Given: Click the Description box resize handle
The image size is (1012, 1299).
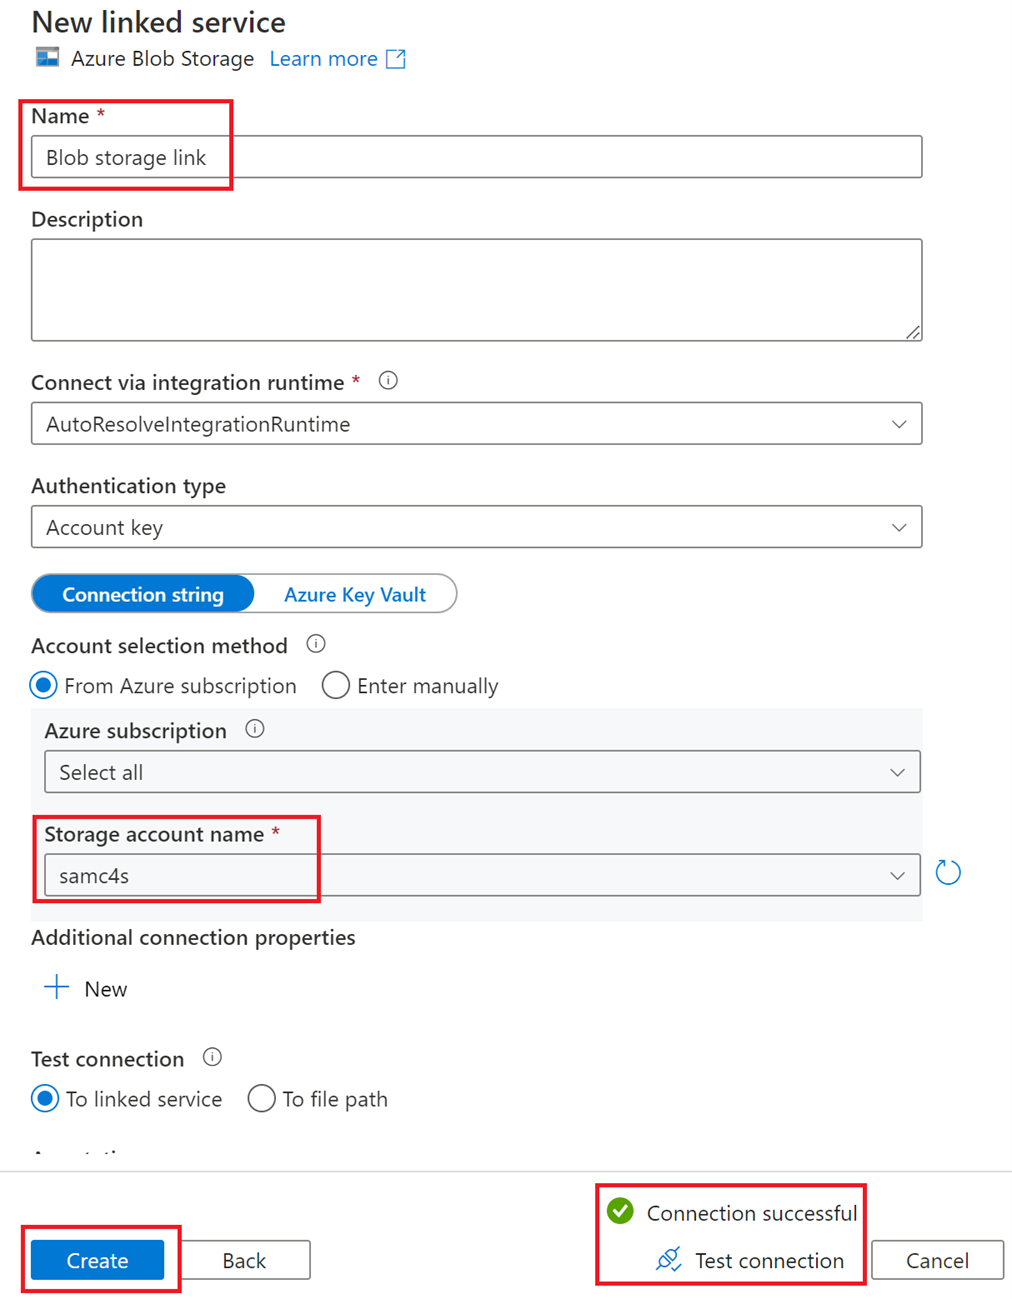Looking at the screenshot, I should tap(913, 332).
